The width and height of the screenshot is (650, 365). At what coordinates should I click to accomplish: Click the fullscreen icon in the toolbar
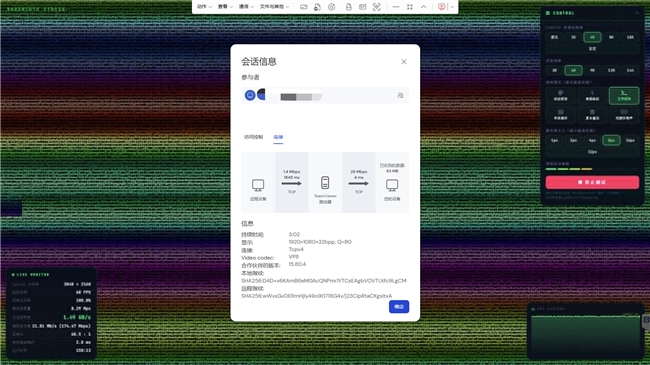click(x=410, y=7)
